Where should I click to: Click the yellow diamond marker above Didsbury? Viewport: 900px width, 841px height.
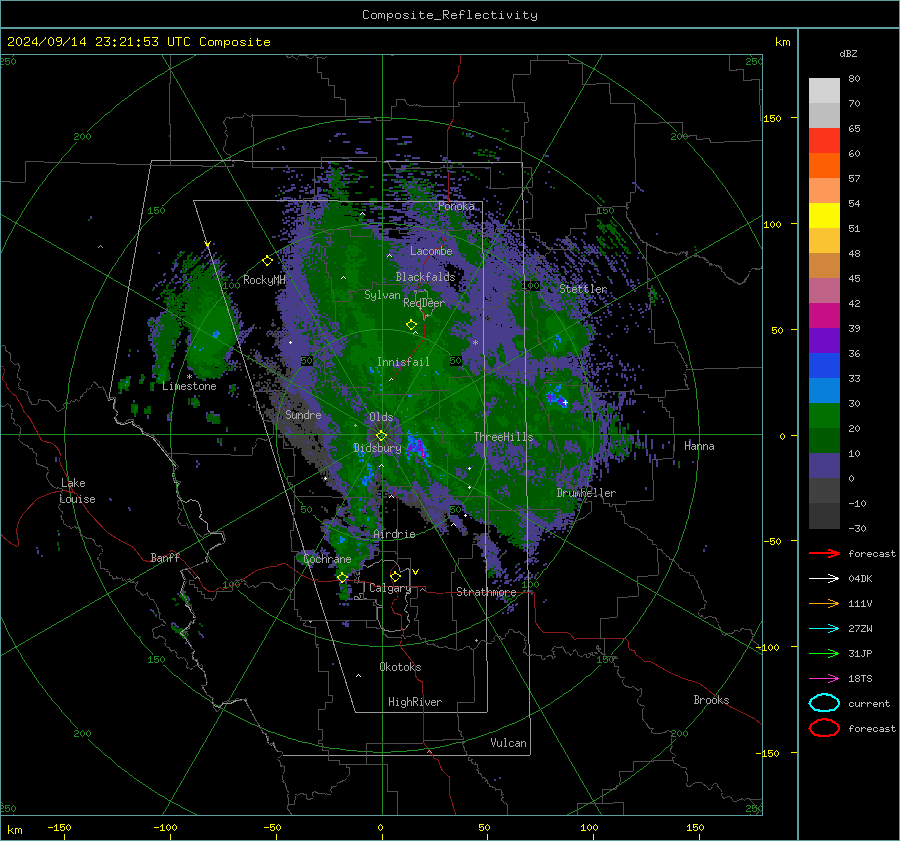pyautogui.click(x=381, y=436)
